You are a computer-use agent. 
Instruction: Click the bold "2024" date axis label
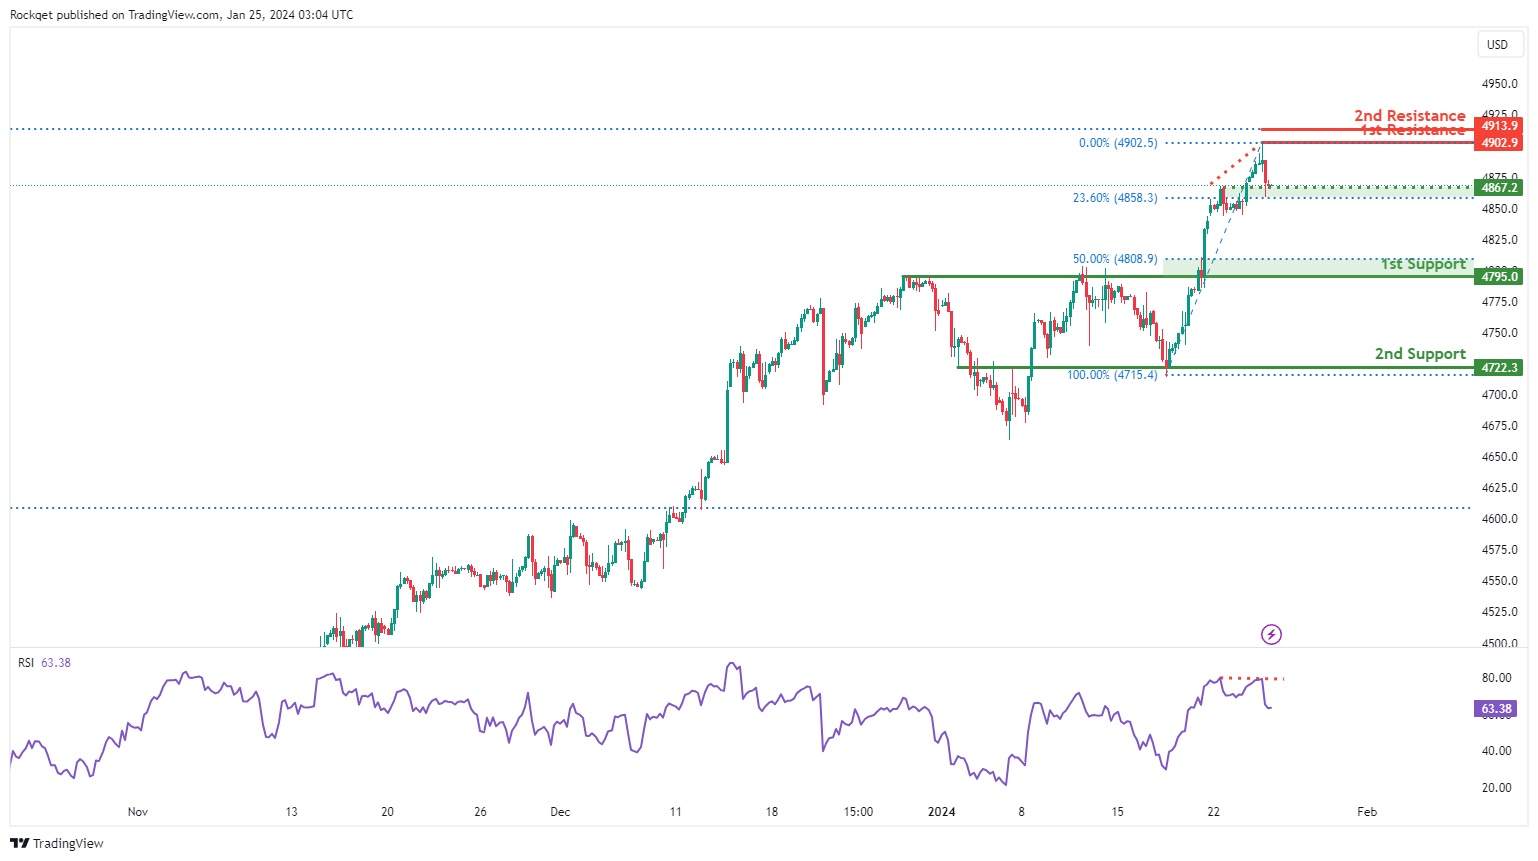[x=942, y=812]
